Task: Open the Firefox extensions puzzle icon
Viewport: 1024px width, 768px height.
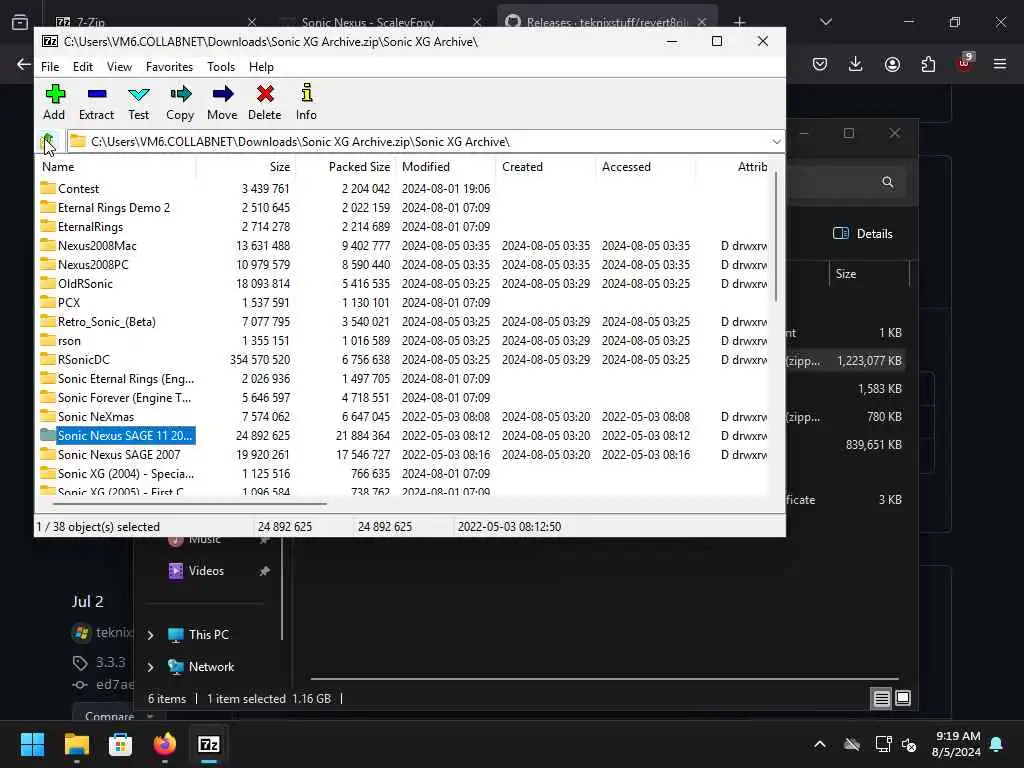Action: tap(928, 64)
